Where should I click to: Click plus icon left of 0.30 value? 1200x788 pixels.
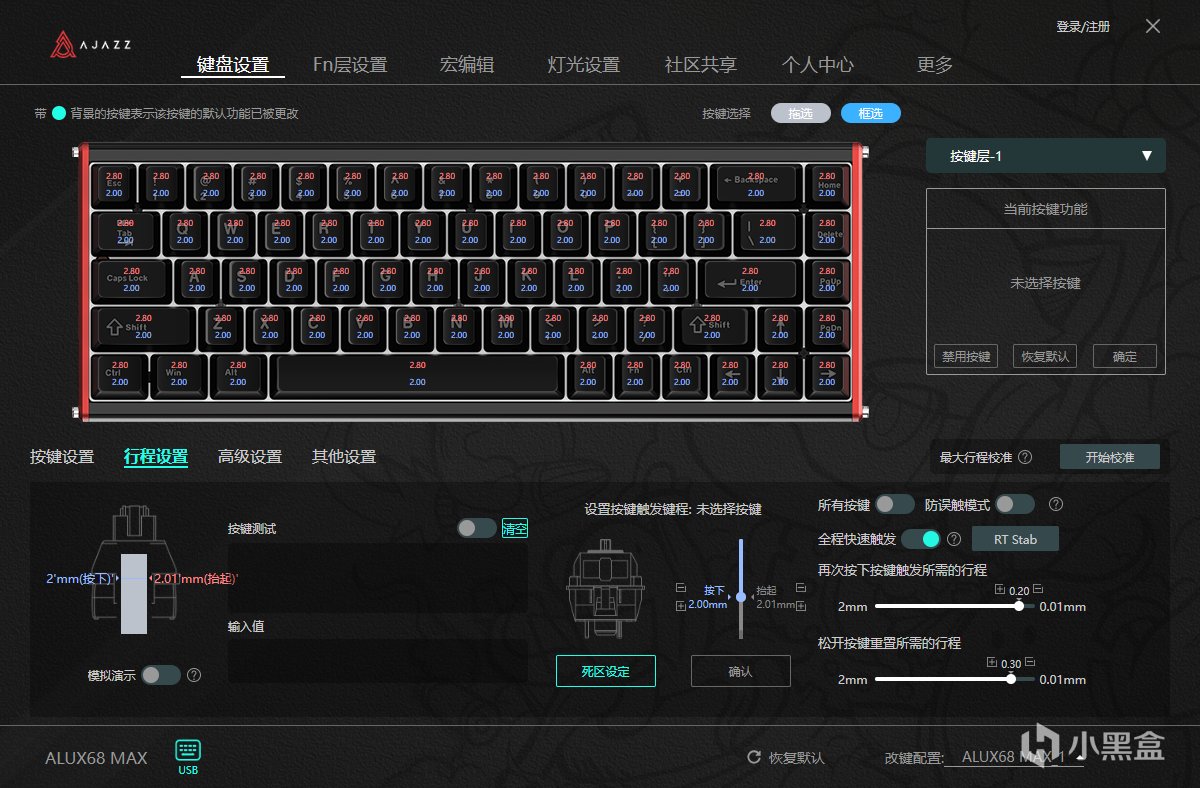point(992,662)
